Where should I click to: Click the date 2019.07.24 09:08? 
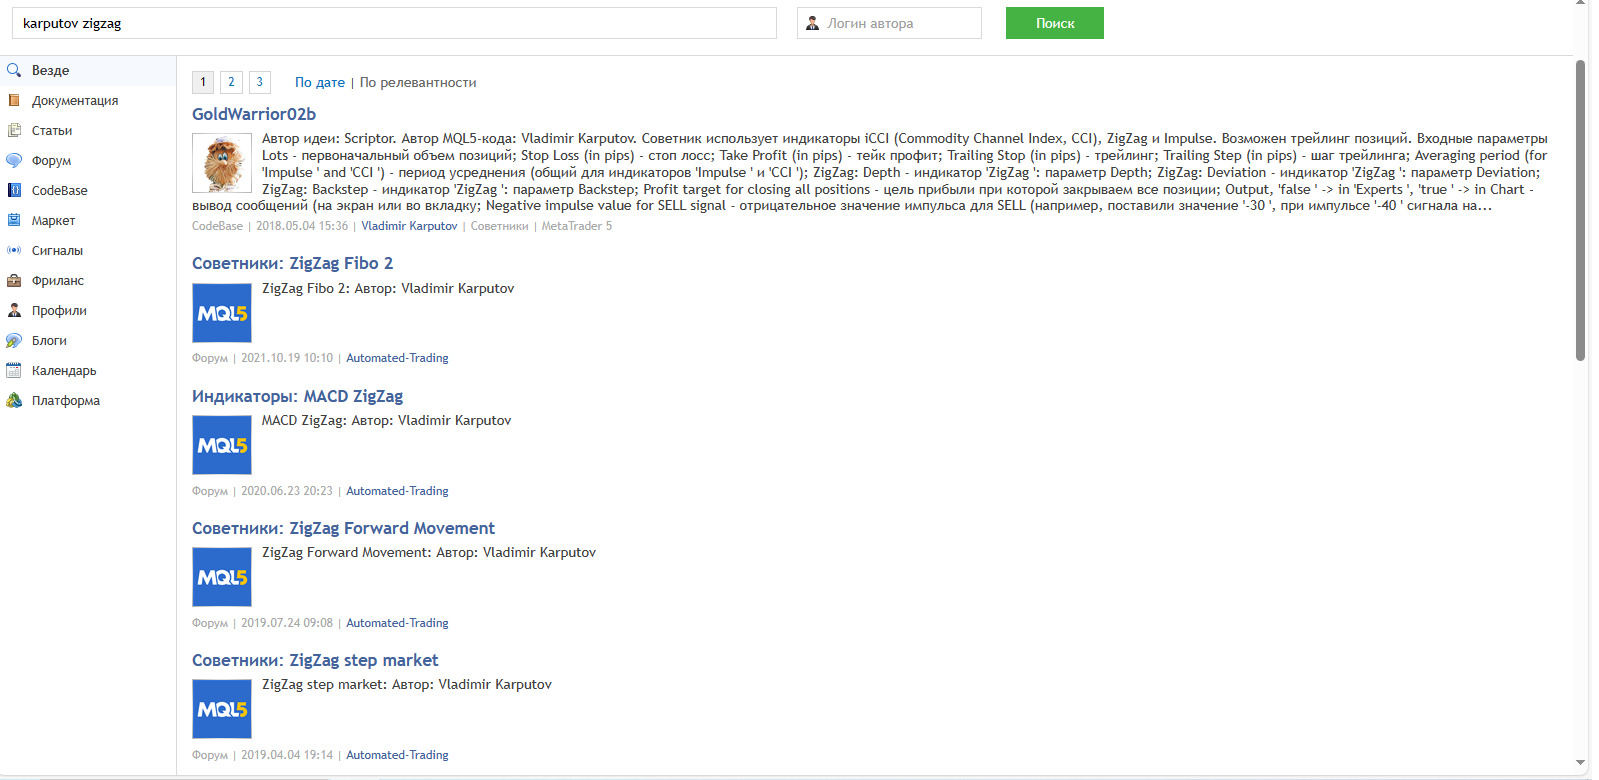287,623
